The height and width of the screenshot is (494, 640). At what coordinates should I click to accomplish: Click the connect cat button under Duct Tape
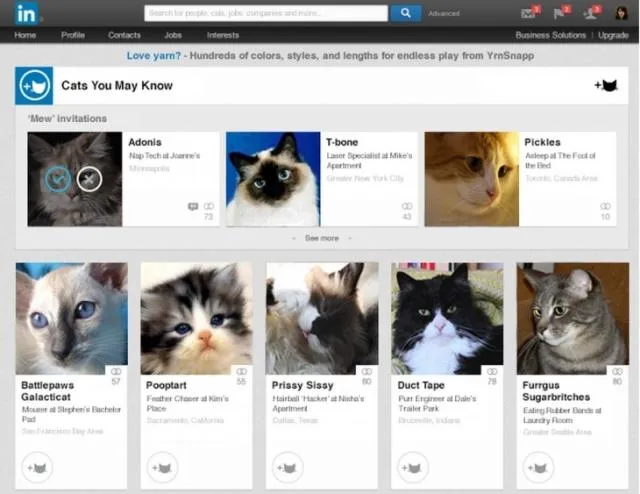click(x=412, y=467)
